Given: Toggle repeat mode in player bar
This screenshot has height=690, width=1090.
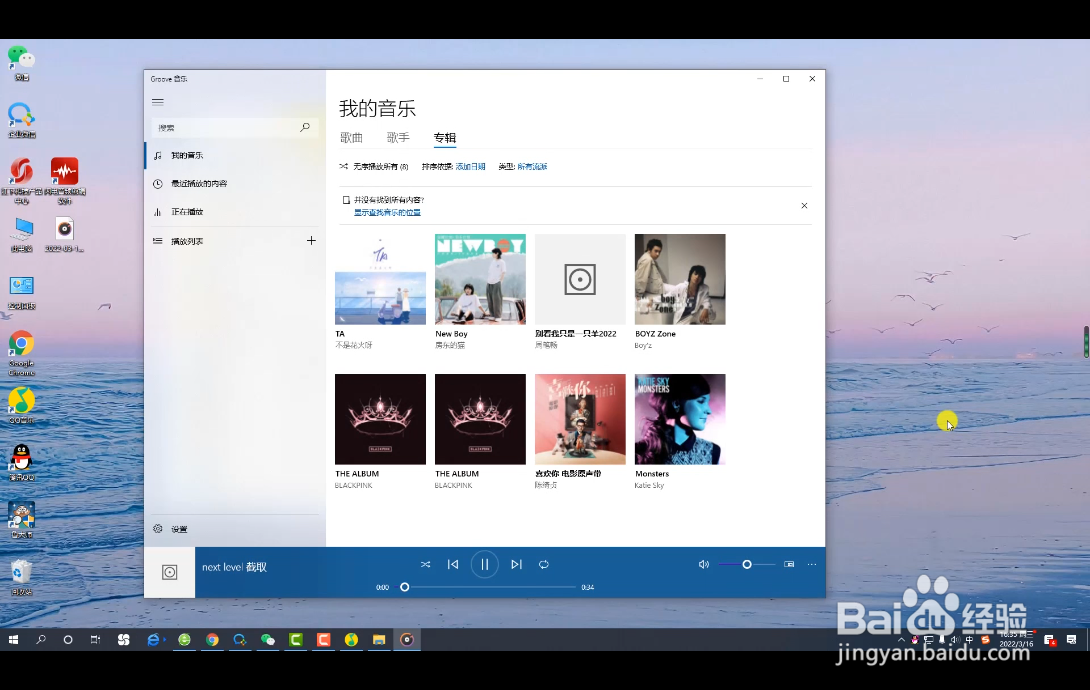Looking at the screenshot, I should (x=544, y=565).
